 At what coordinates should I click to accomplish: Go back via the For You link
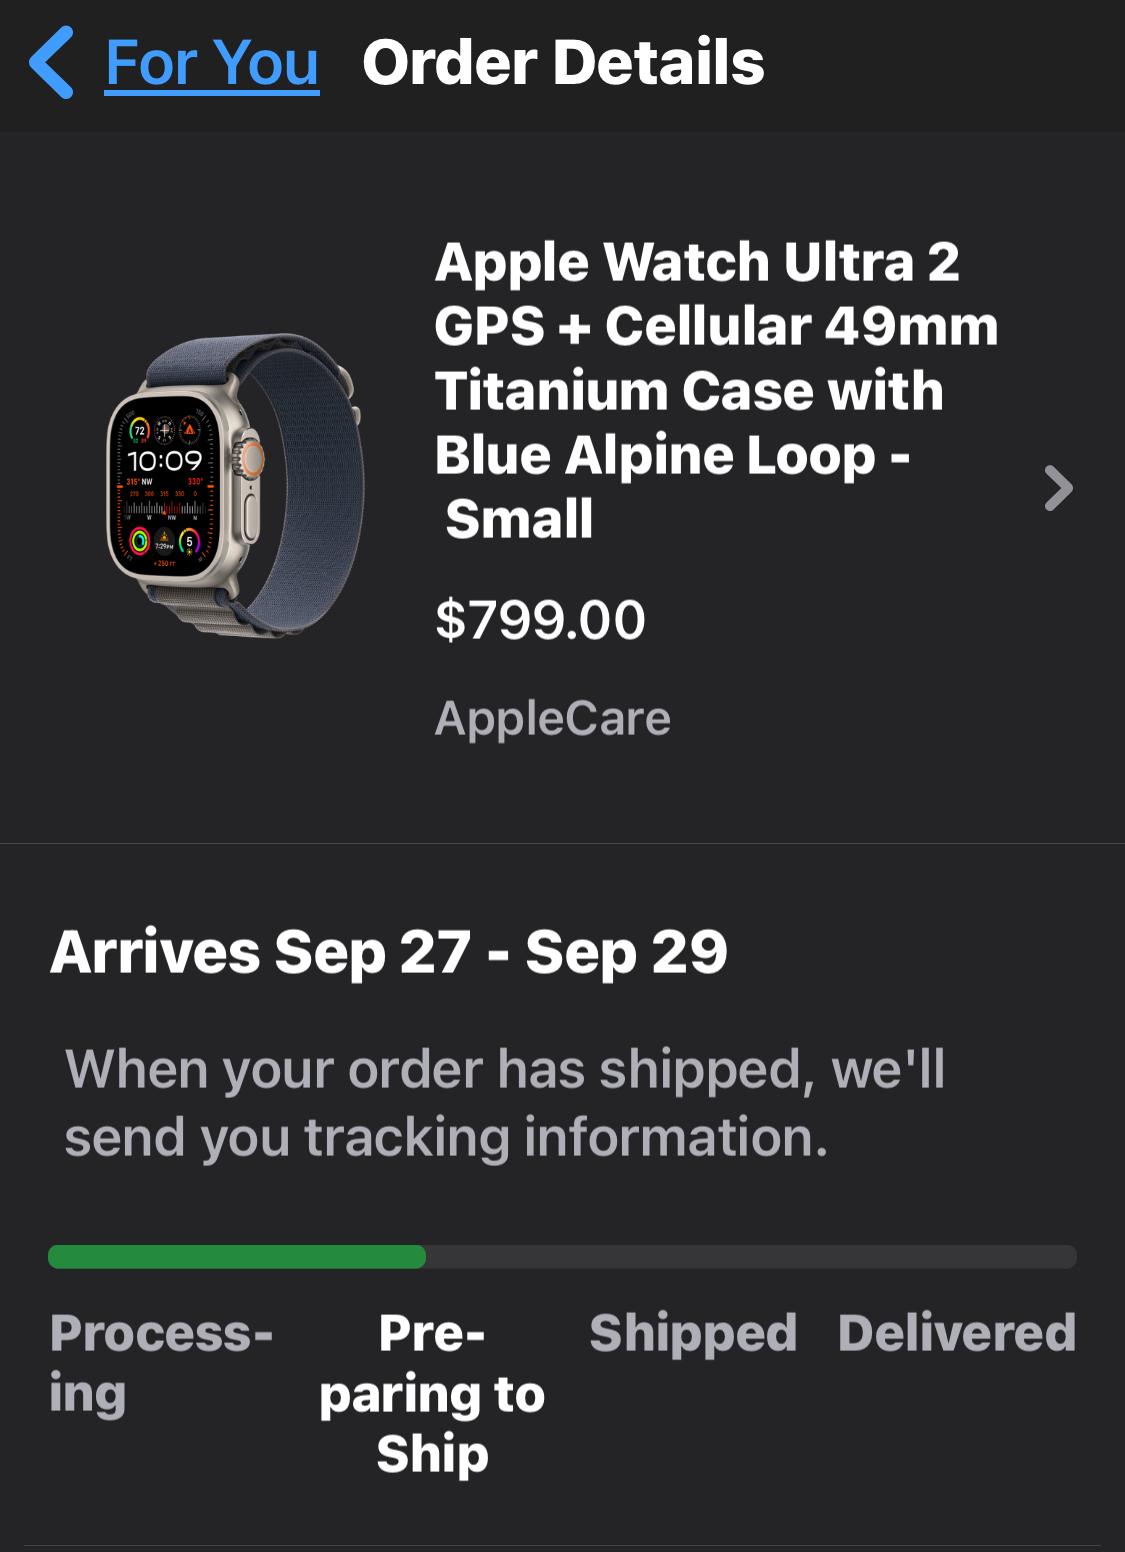tap(212, 63)
